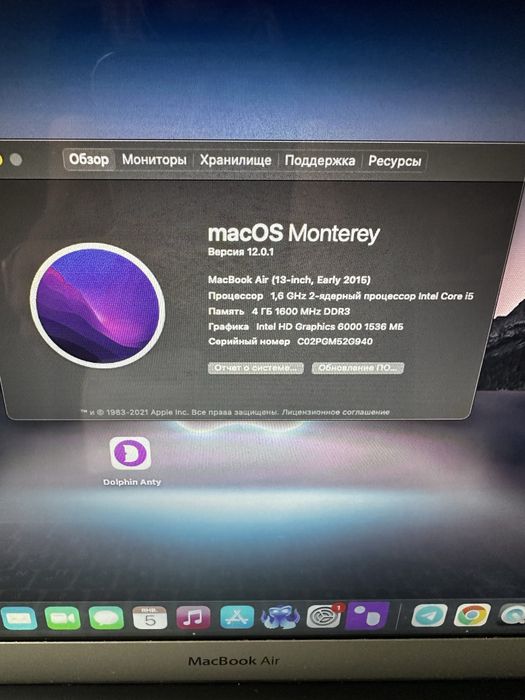Viewport: 525px width, 700px height.
Task: Open the purple app icon in Dock
Action: 367,615
